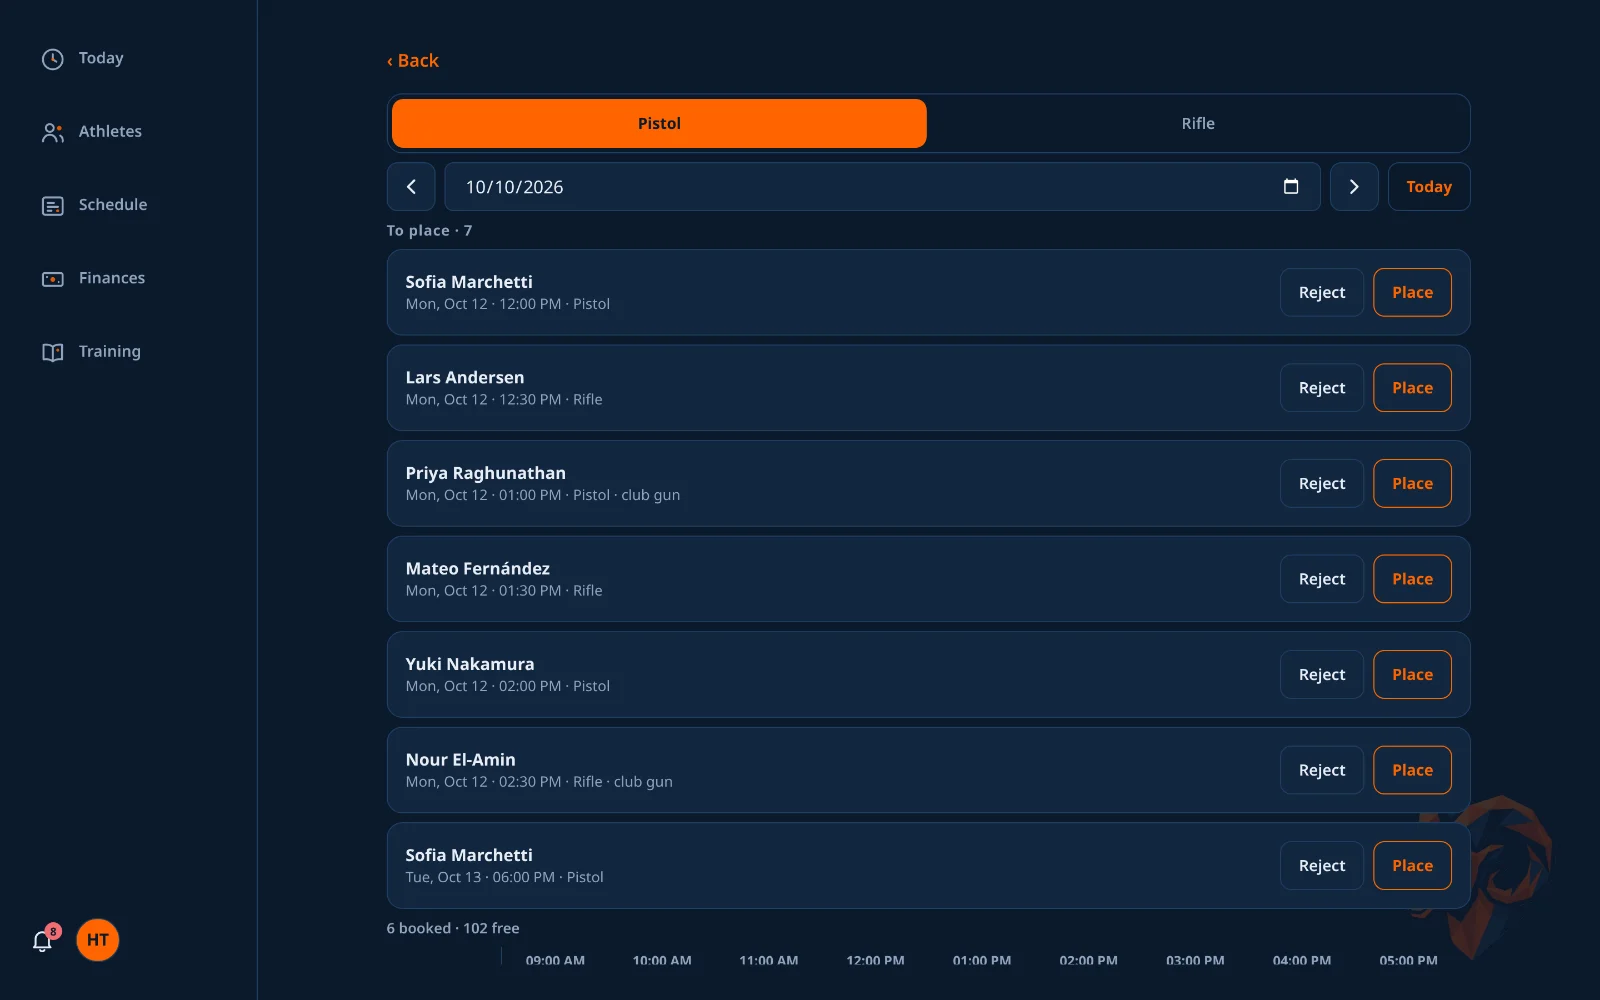Place Sofia Marchetti's Oct 13 request
The height and width of the screenshot is (1000, 1600).
(1412, 866)
